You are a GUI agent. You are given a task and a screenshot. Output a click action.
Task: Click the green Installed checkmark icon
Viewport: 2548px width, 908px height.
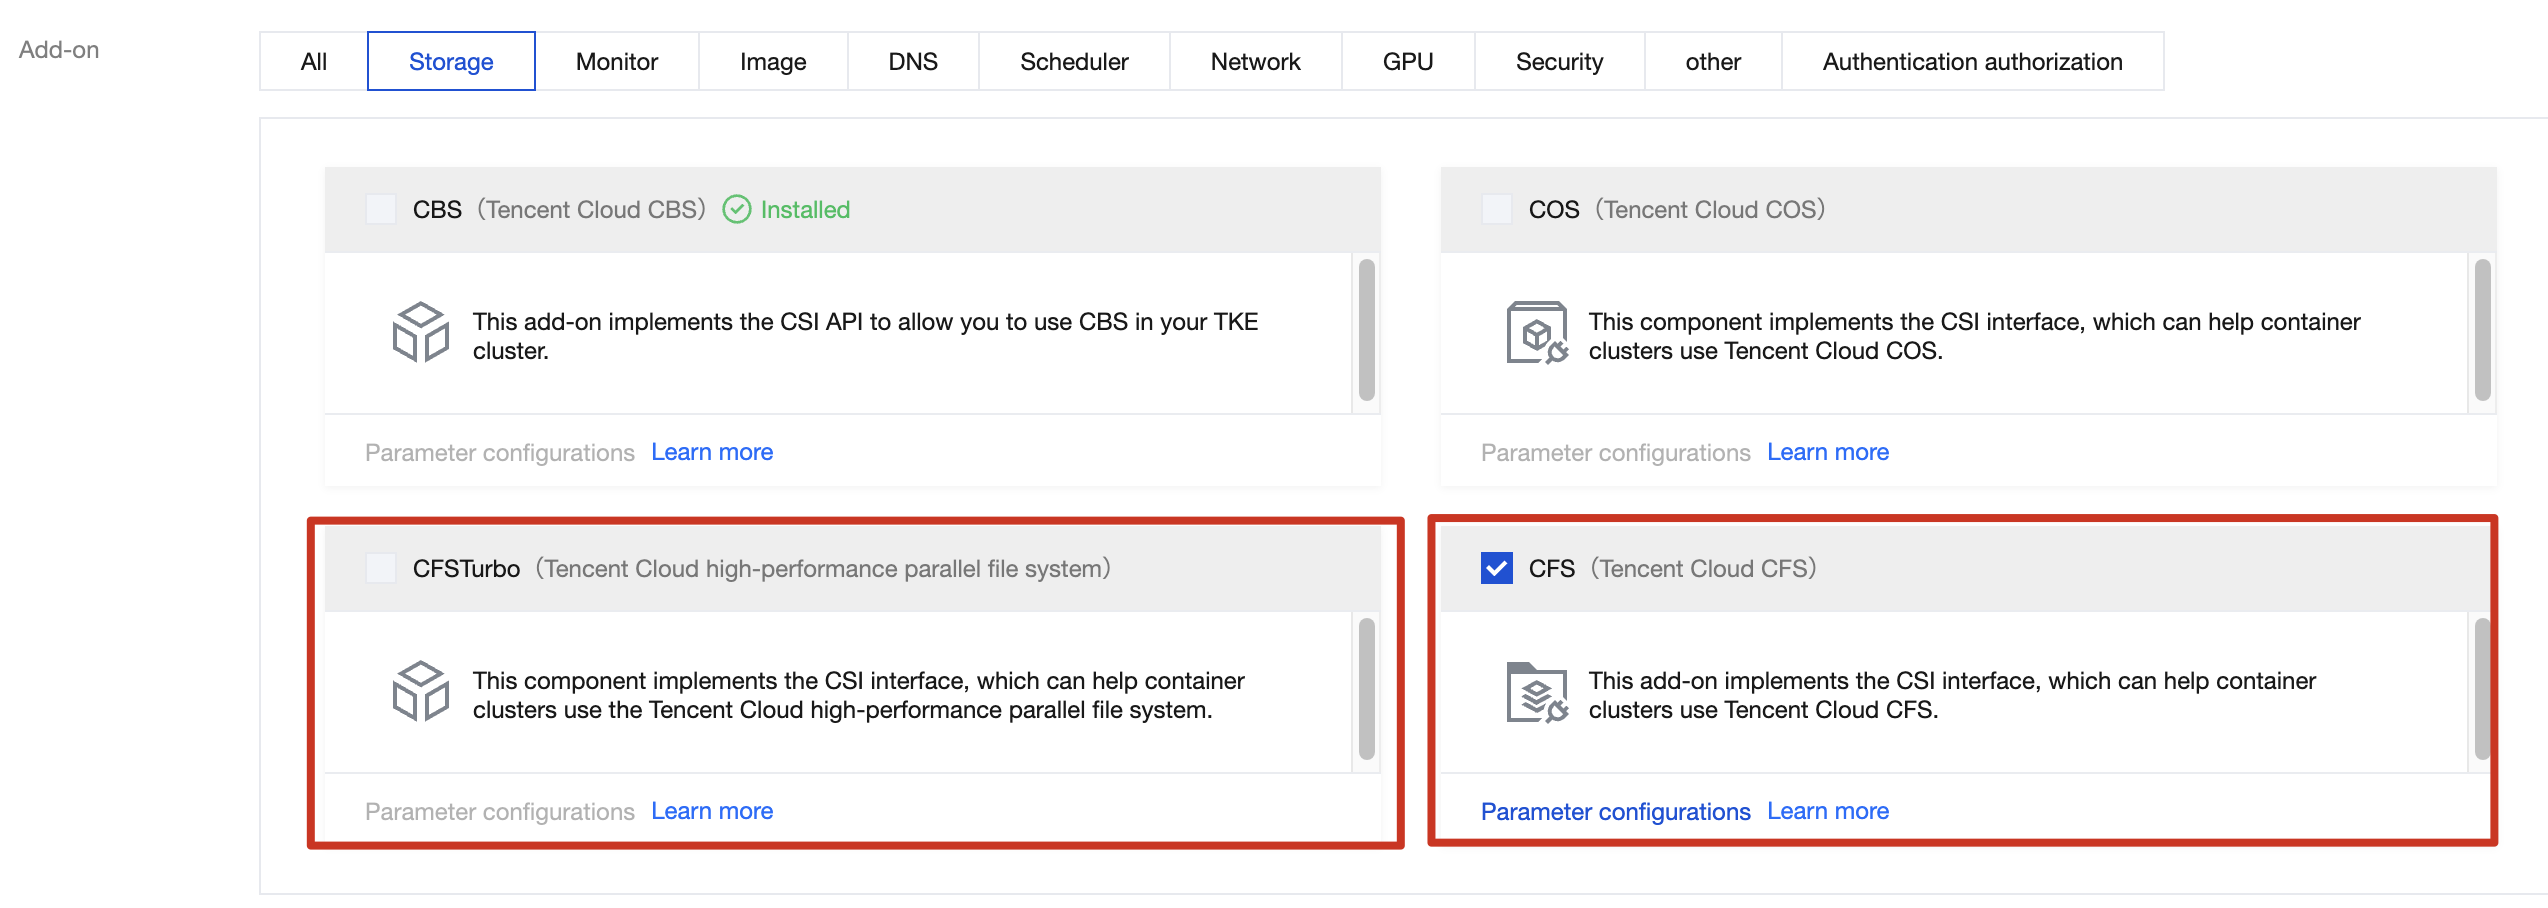[737, 209]
